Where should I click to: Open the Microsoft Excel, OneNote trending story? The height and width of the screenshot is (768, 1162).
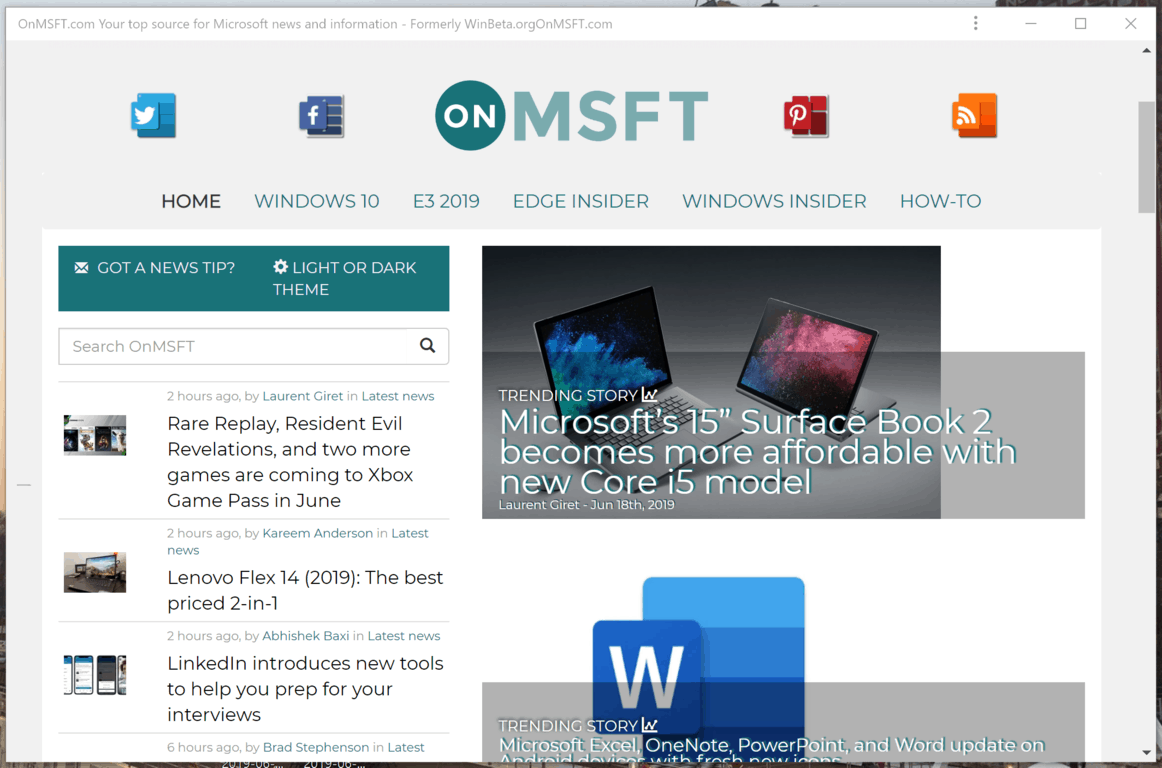point(771,750)
